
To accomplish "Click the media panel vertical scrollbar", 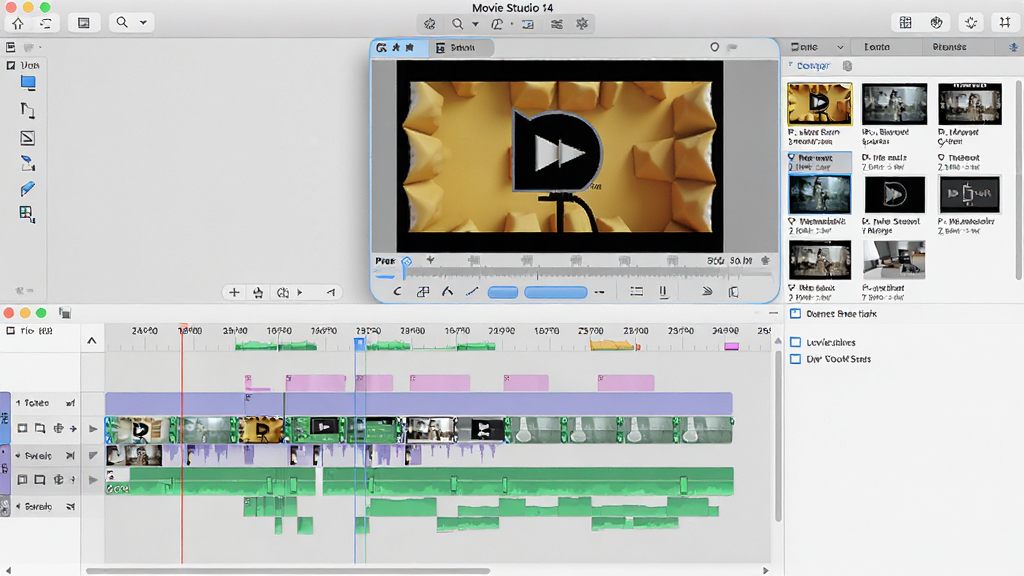I will point(1018,180).
